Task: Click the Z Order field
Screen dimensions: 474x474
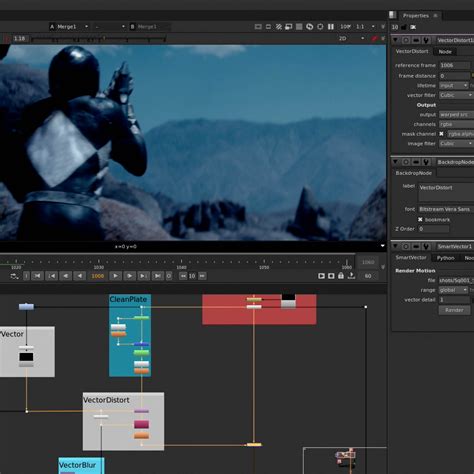Action: (x=434, y=229)
